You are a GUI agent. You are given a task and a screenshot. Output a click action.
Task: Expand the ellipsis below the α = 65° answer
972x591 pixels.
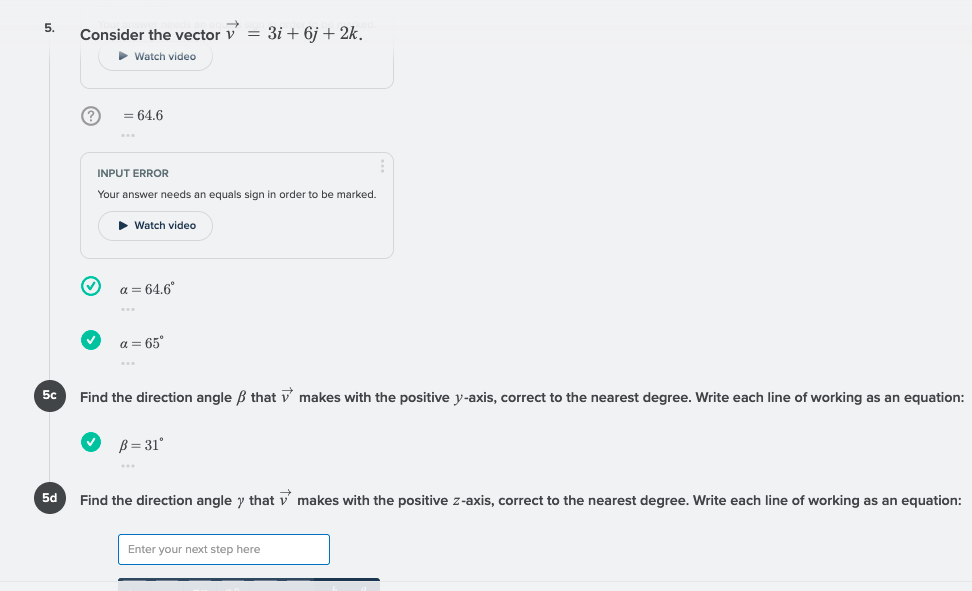click(128, 363)
